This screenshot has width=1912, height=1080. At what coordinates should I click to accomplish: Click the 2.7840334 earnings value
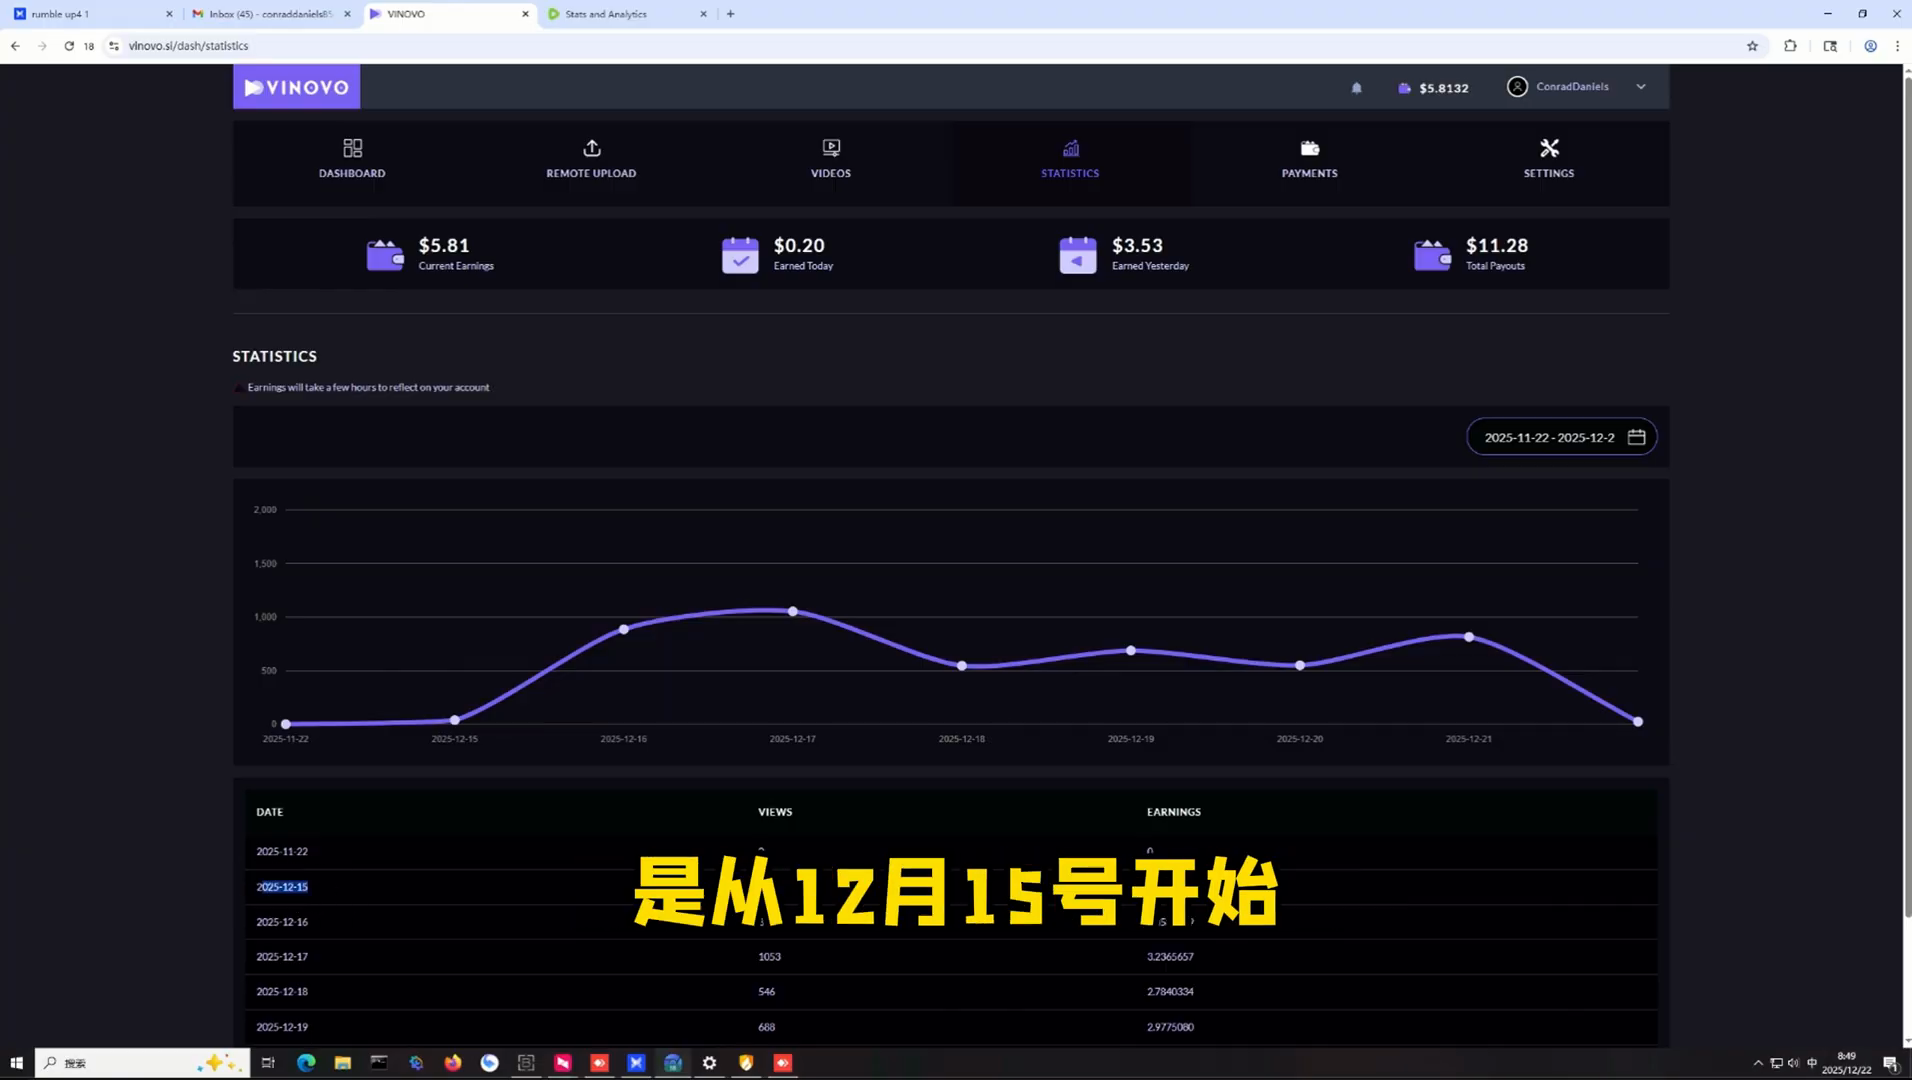coord(1170,992)
